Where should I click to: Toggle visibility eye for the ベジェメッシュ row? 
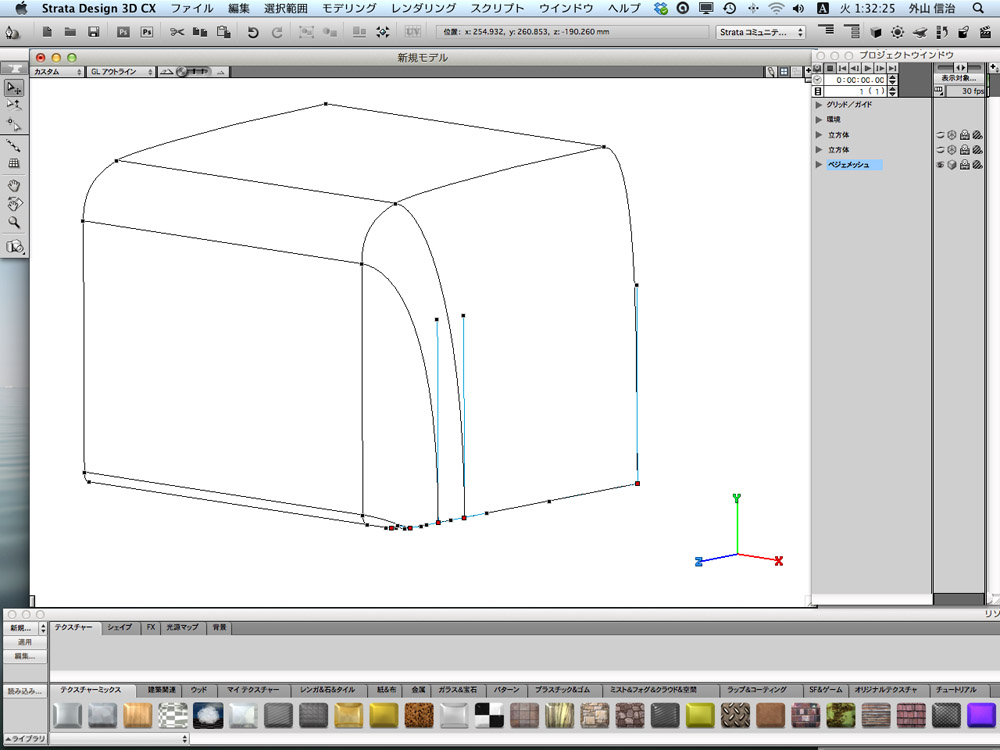[x=940, y=165]
